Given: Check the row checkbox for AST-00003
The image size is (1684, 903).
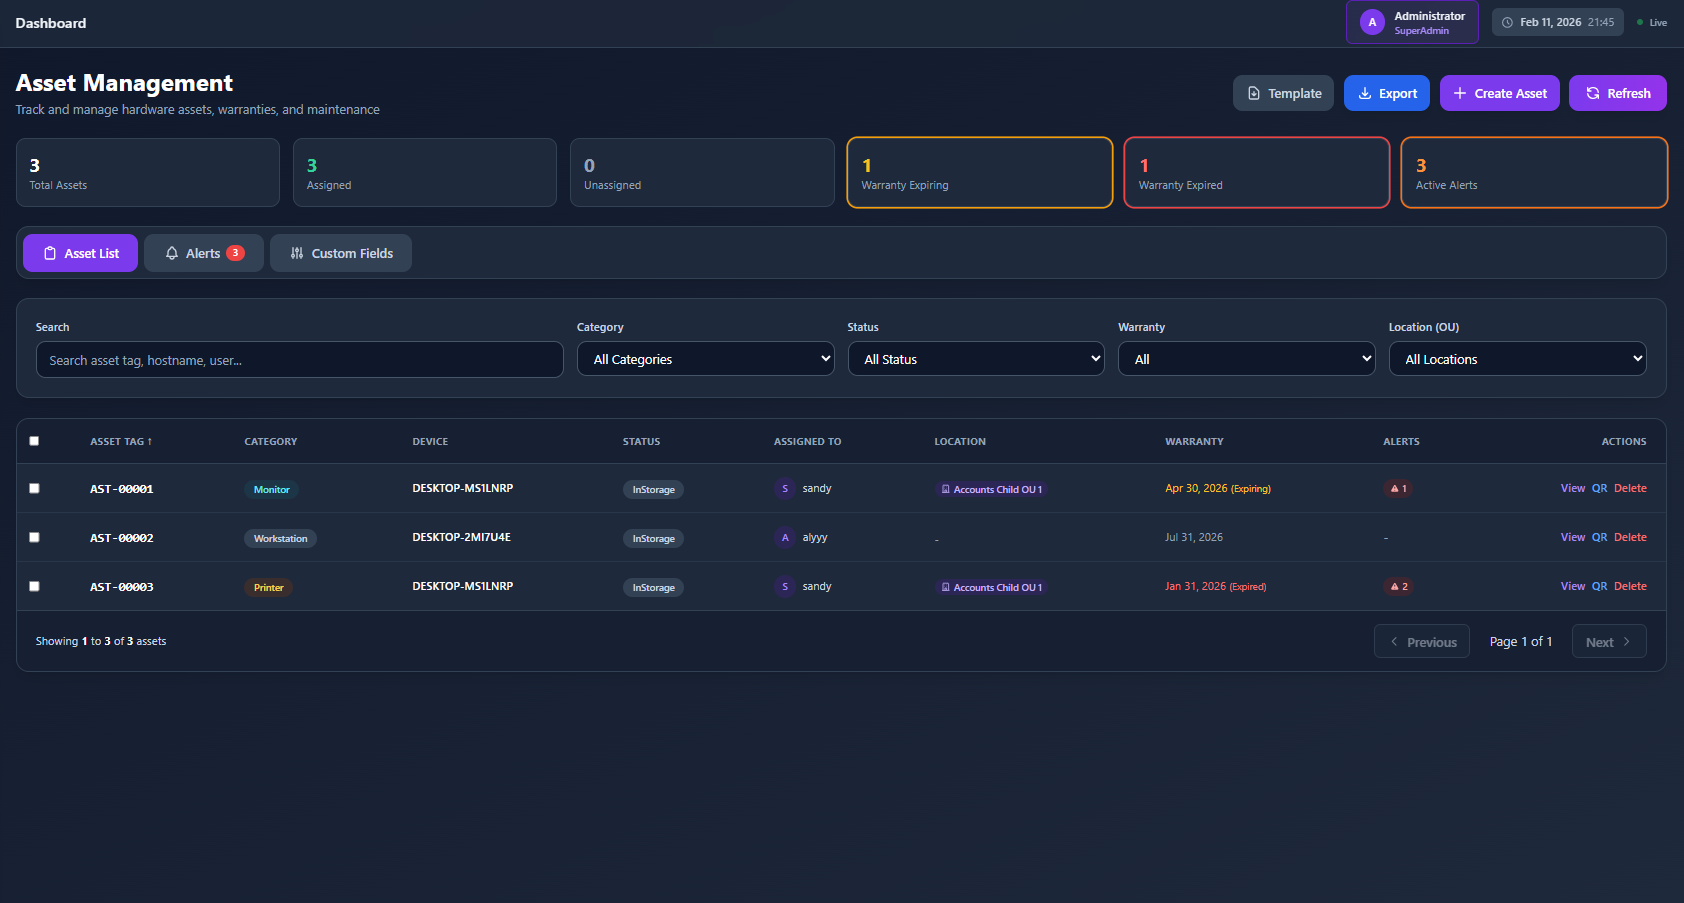Looking at the screenshot, I should point(34,586).
